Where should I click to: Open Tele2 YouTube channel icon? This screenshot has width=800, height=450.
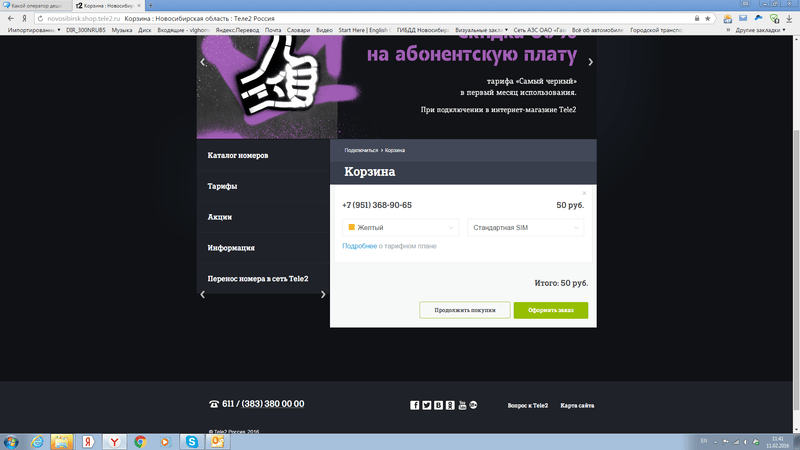(462, 405)
